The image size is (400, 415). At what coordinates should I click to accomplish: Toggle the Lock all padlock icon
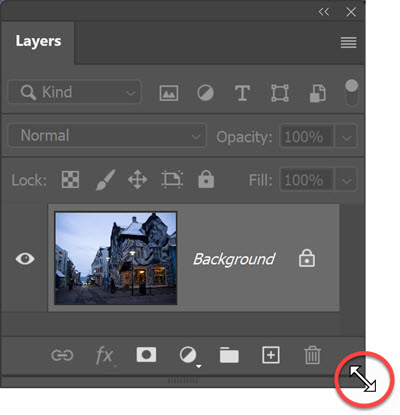(x=206, y=179)
